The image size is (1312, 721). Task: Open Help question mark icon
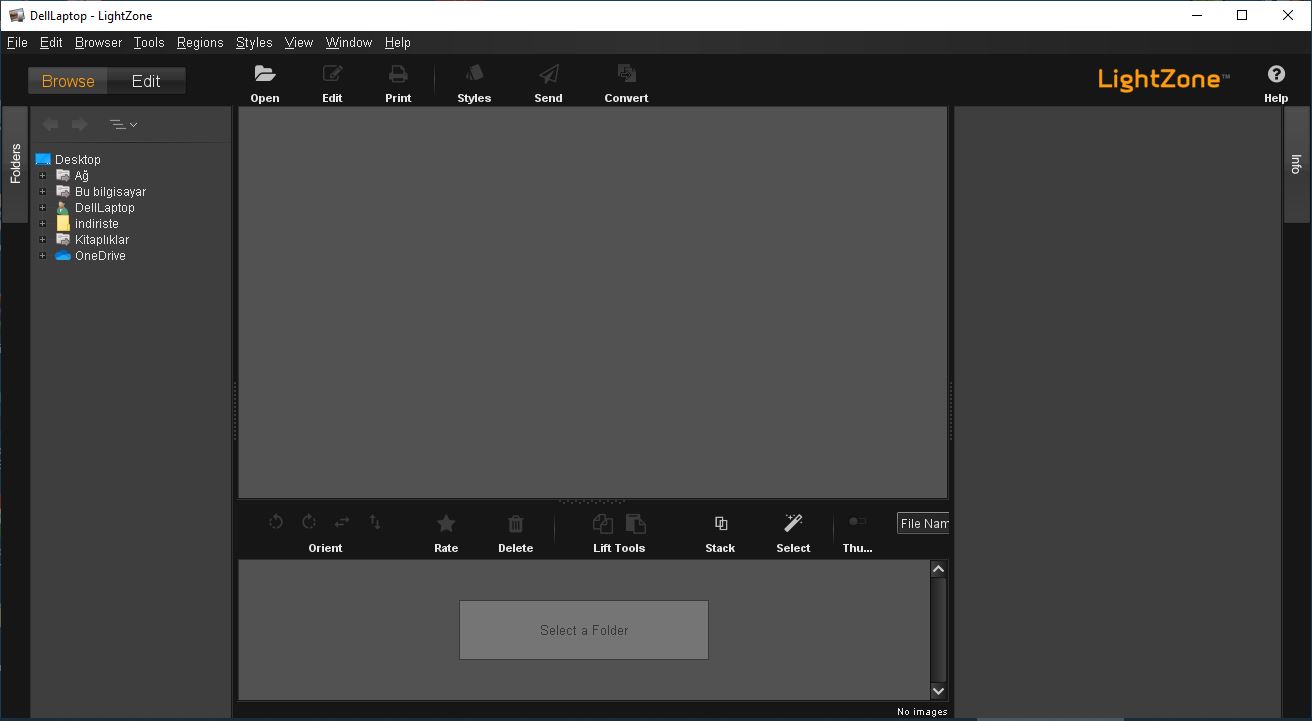coord(1276,74)
